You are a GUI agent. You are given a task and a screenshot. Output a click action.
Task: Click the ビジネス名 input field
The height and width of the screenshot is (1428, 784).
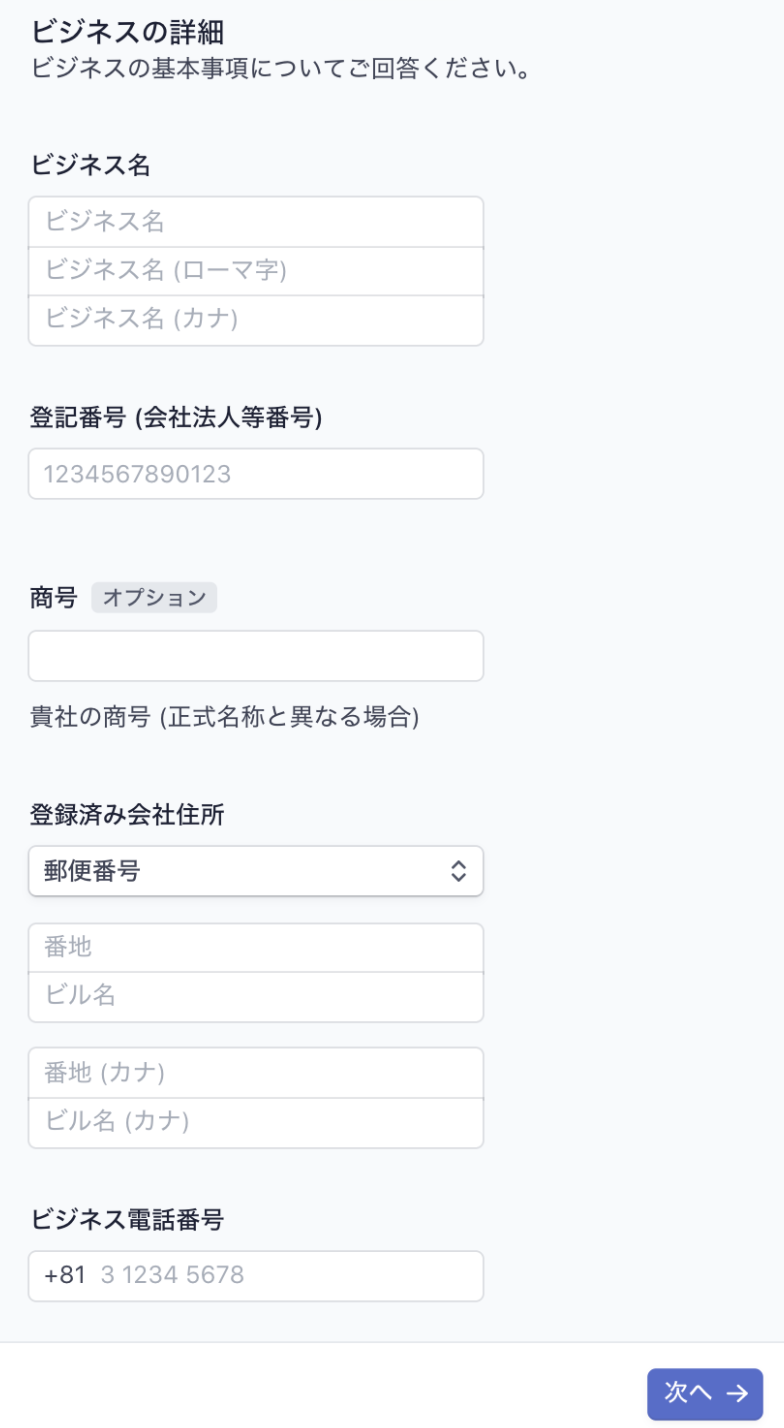pos(256,222)
